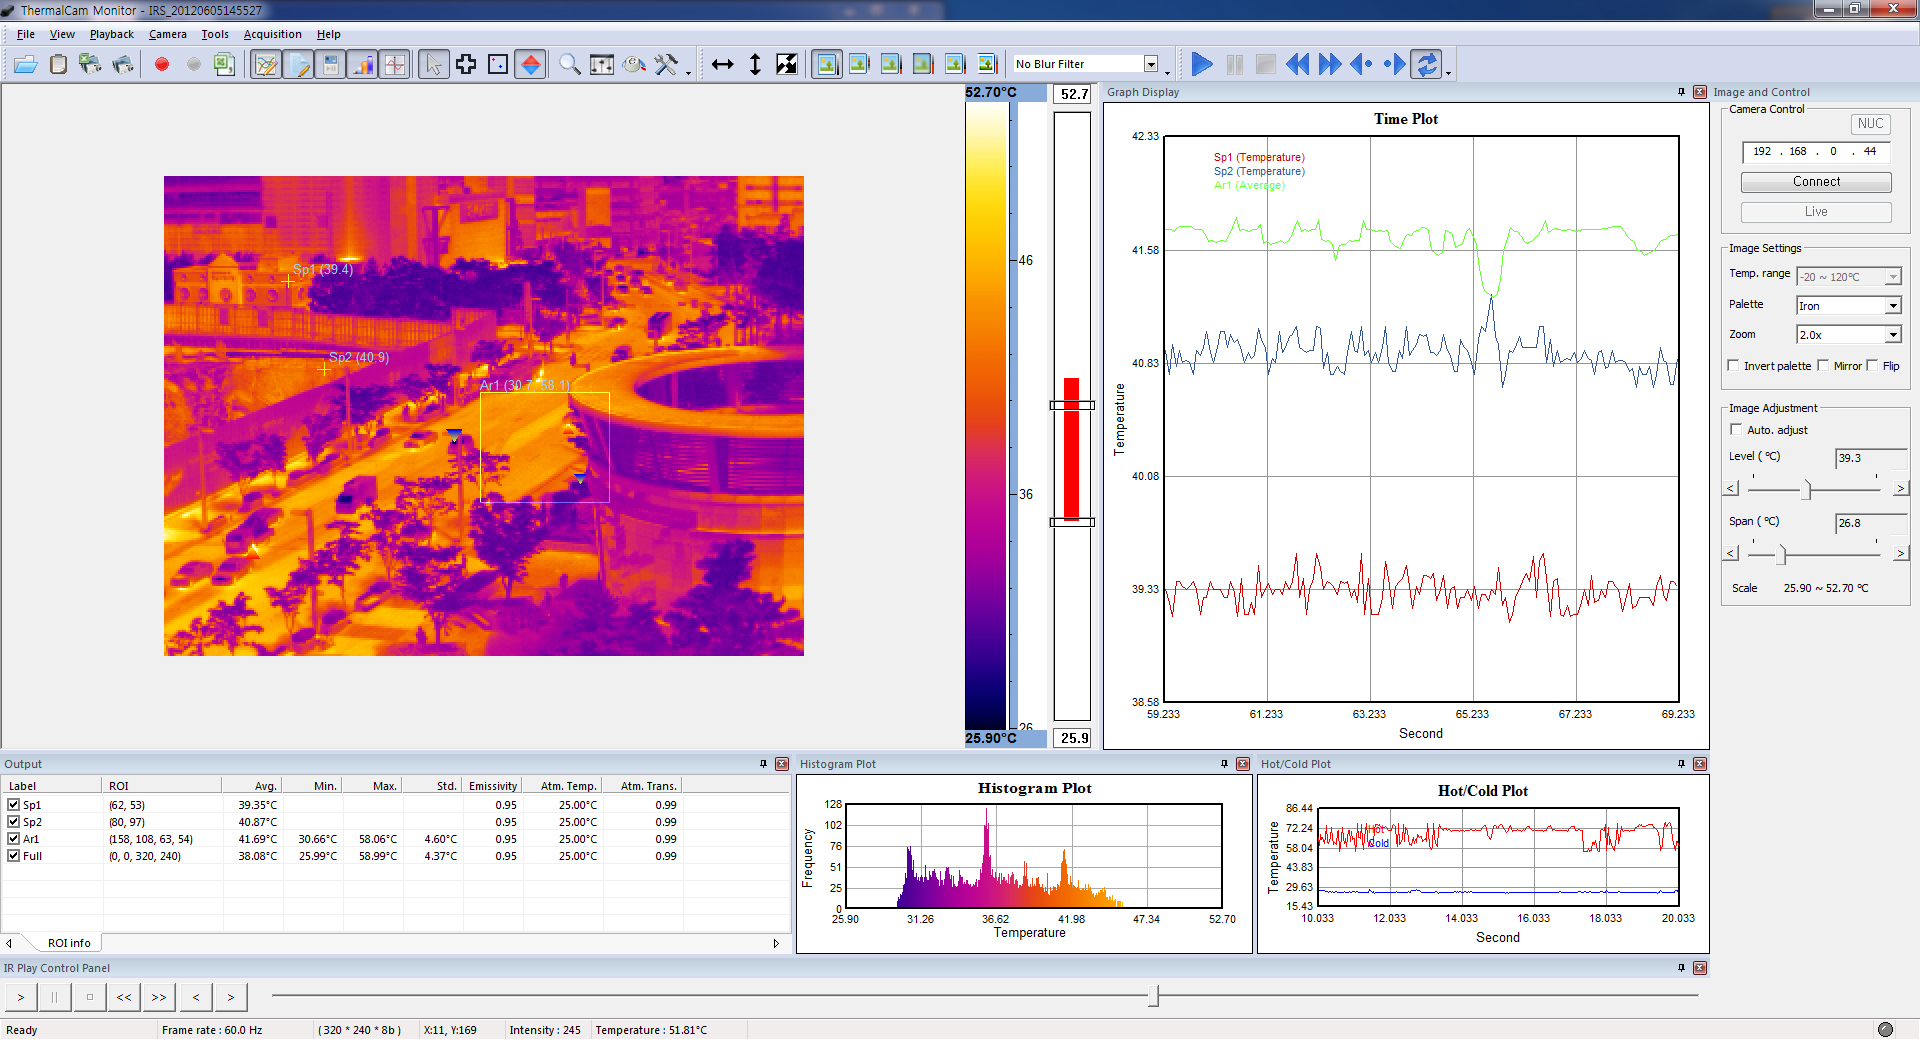
Task: Check the Invert palette option
Action: (x=1734, y=366)
